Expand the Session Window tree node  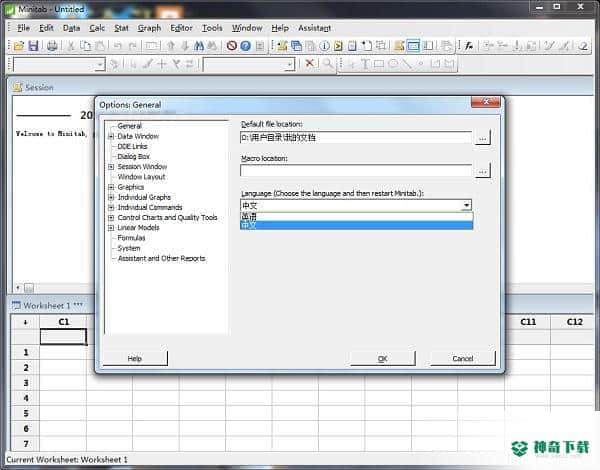click(x=111, y=167)
